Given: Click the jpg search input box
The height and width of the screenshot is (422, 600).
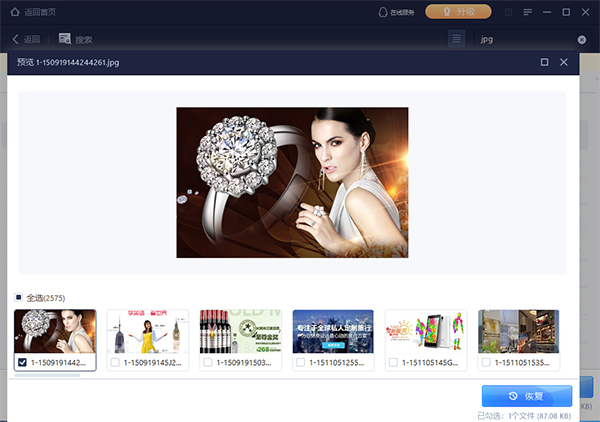Looking at the screenshot, I should pos(520,39).
